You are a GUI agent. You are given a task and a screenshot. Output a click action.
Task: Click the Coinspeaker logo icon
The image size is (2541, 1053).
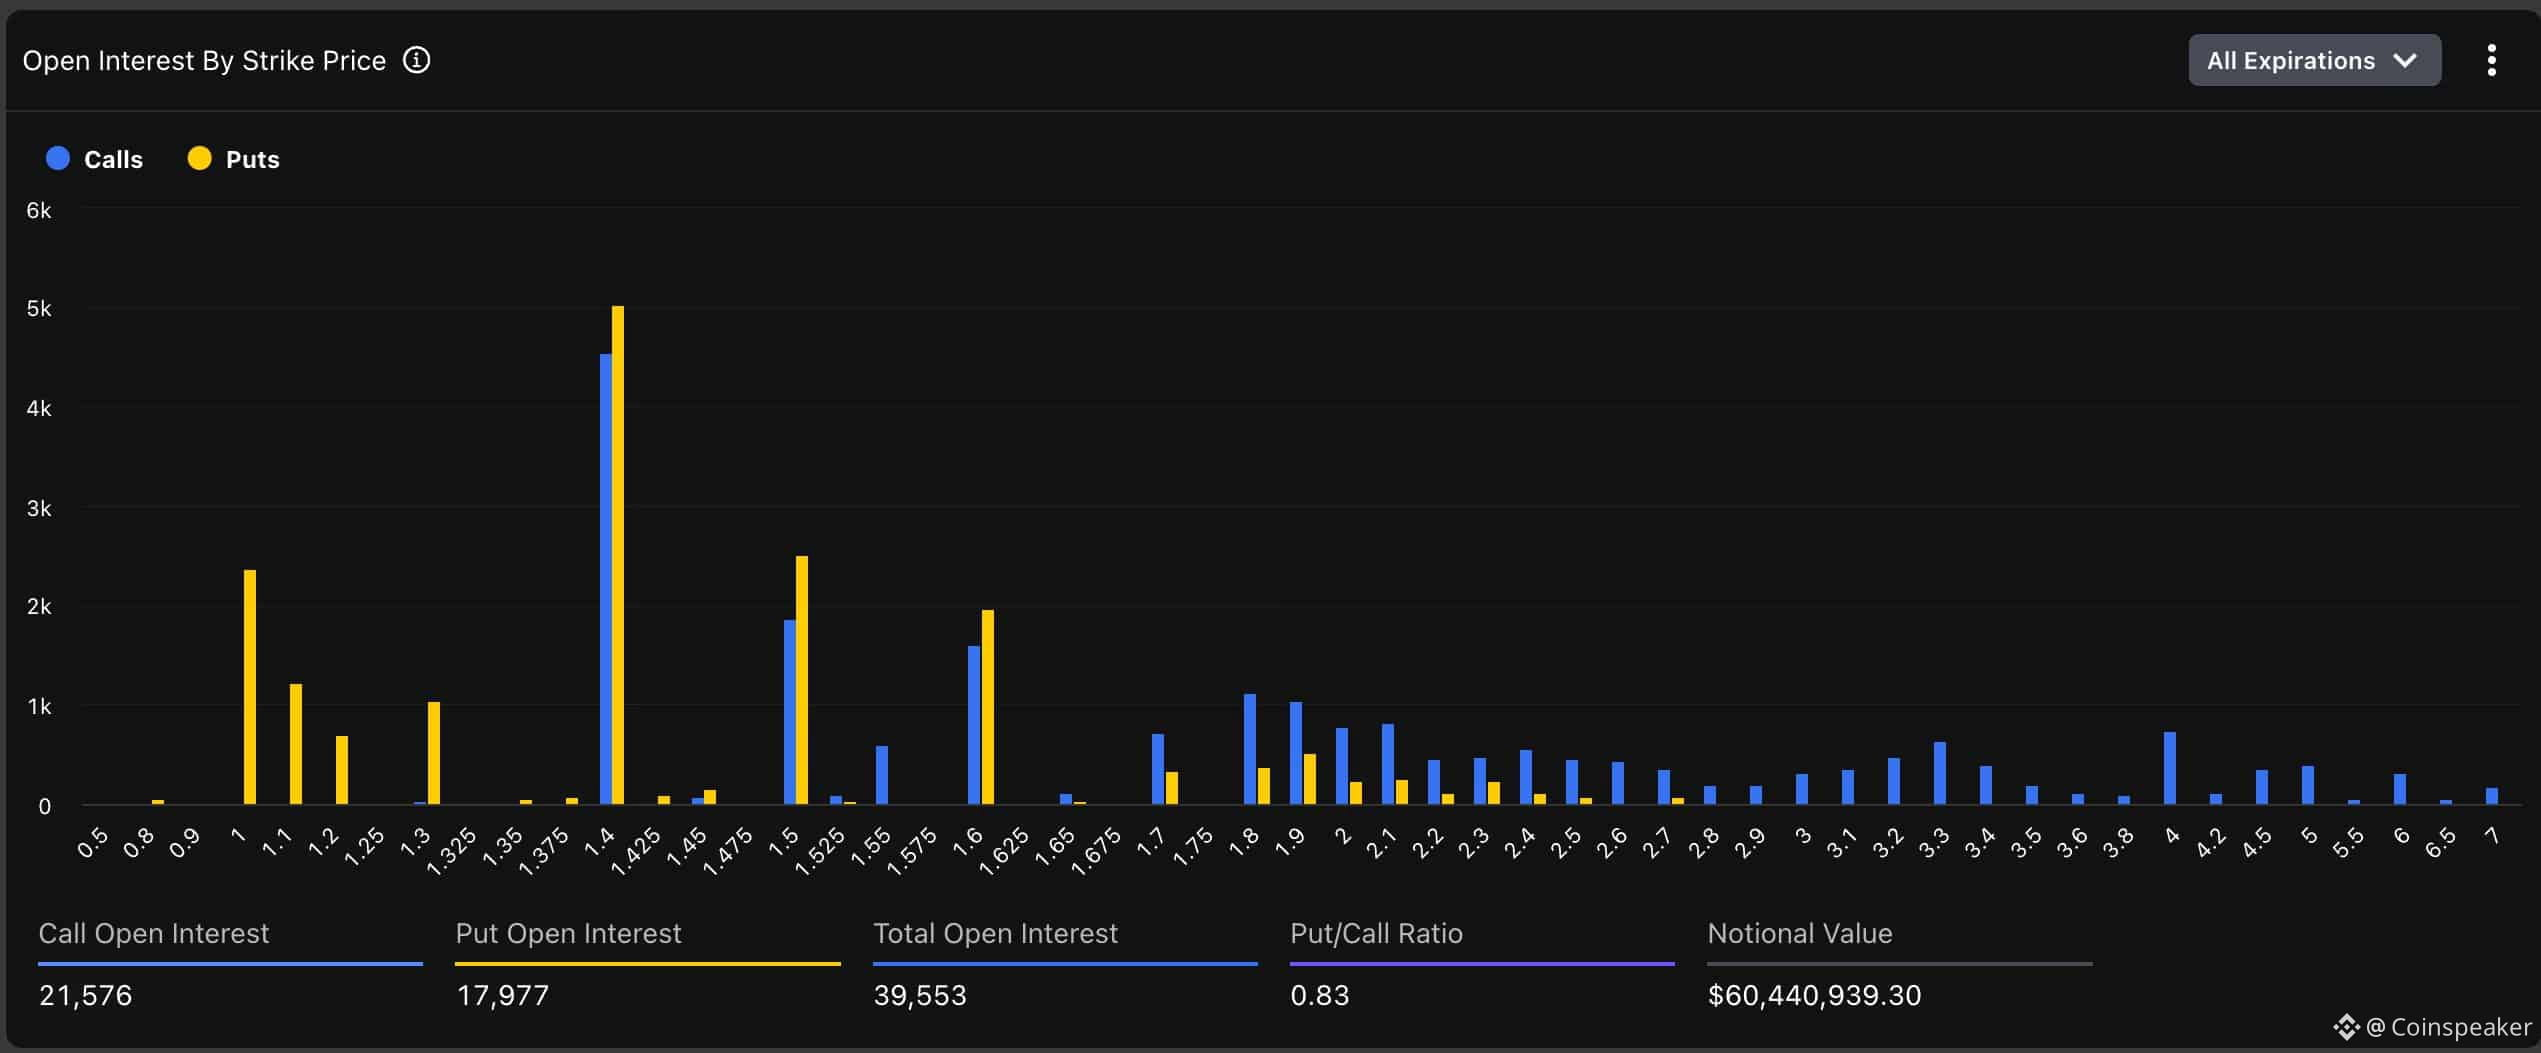pyautogui.click(x=2346, y=1027)
